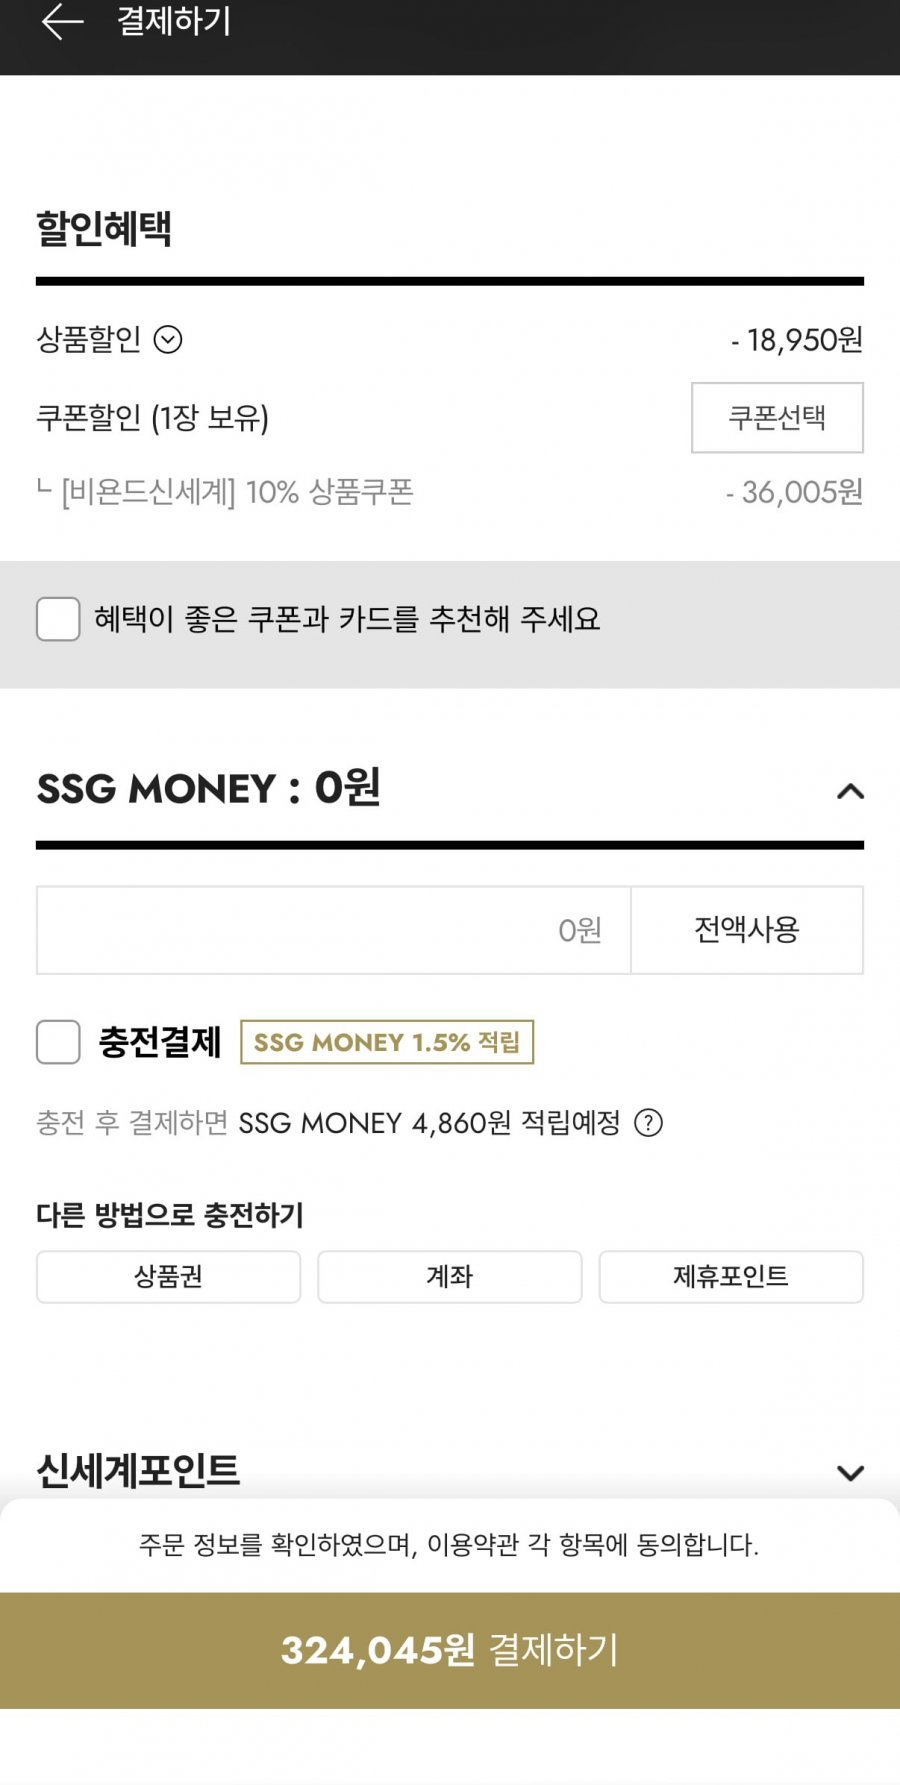Choose 제휴포인트 charging method

pos(730,1277)
